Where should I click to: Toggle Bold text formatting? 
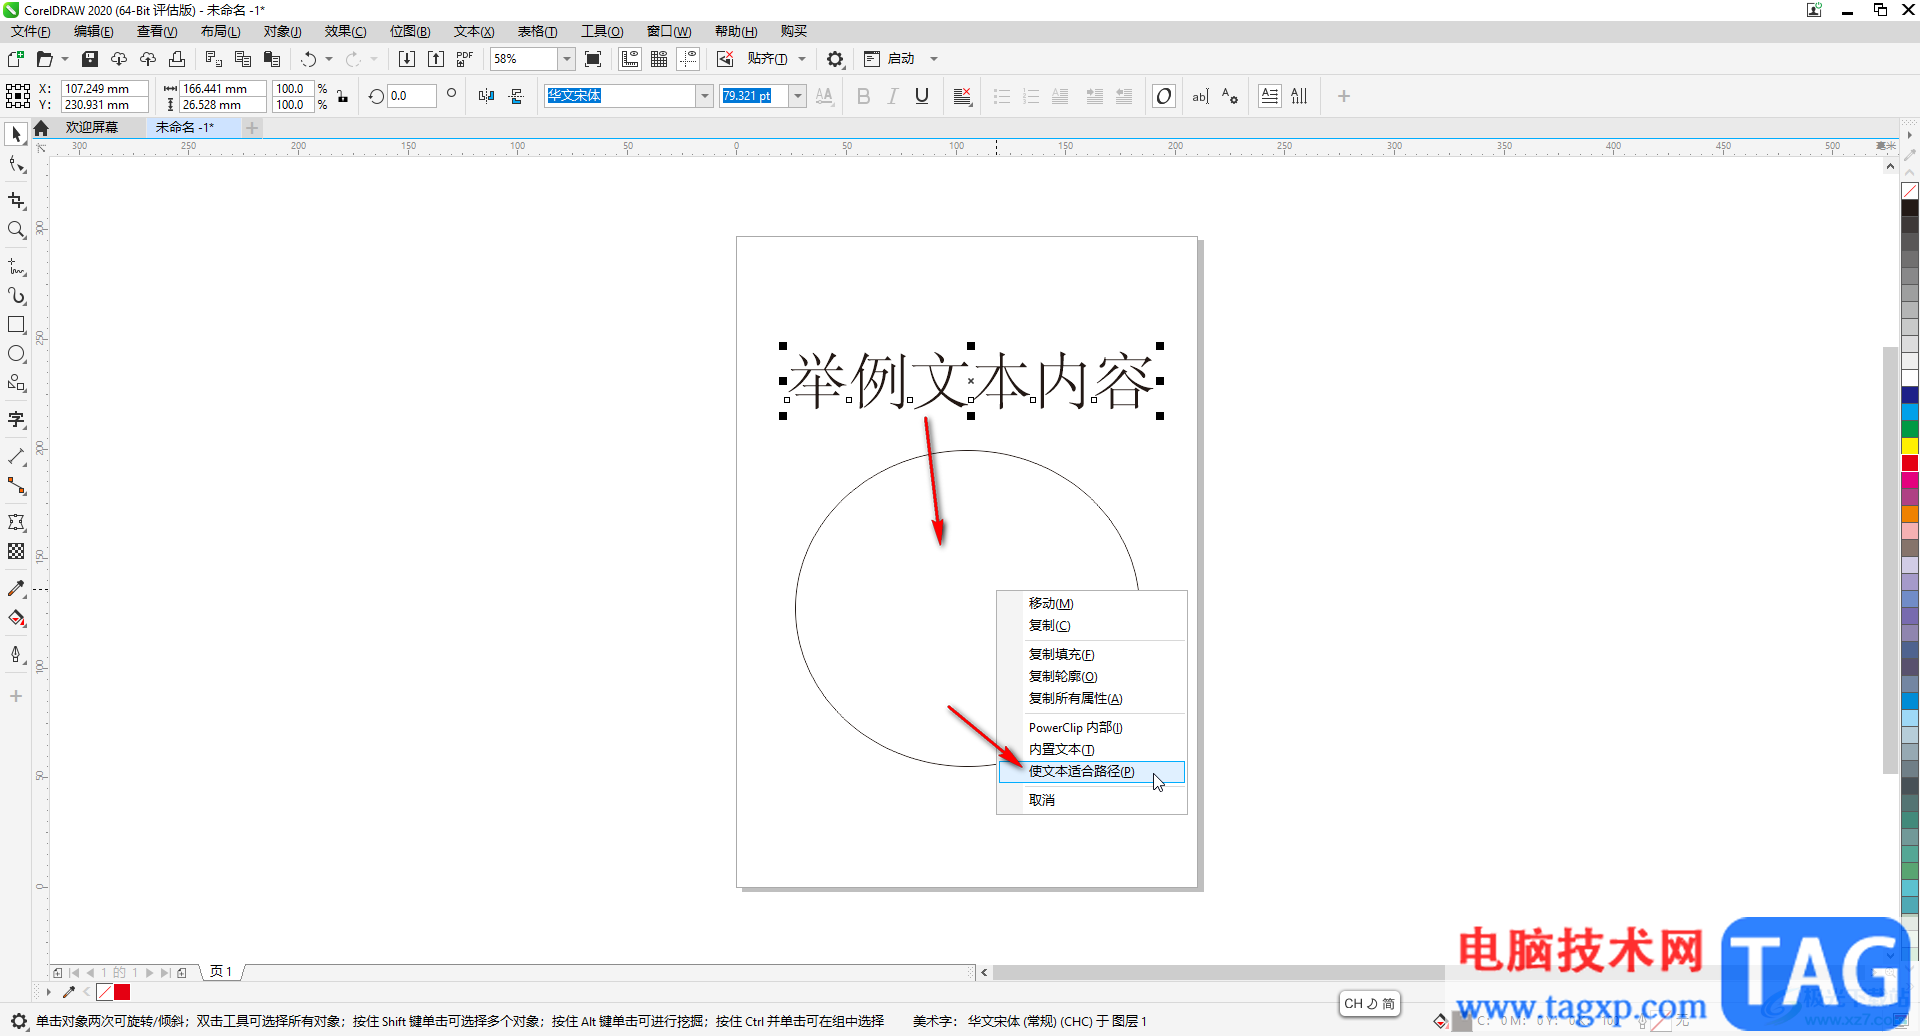(x=864, y=96)
